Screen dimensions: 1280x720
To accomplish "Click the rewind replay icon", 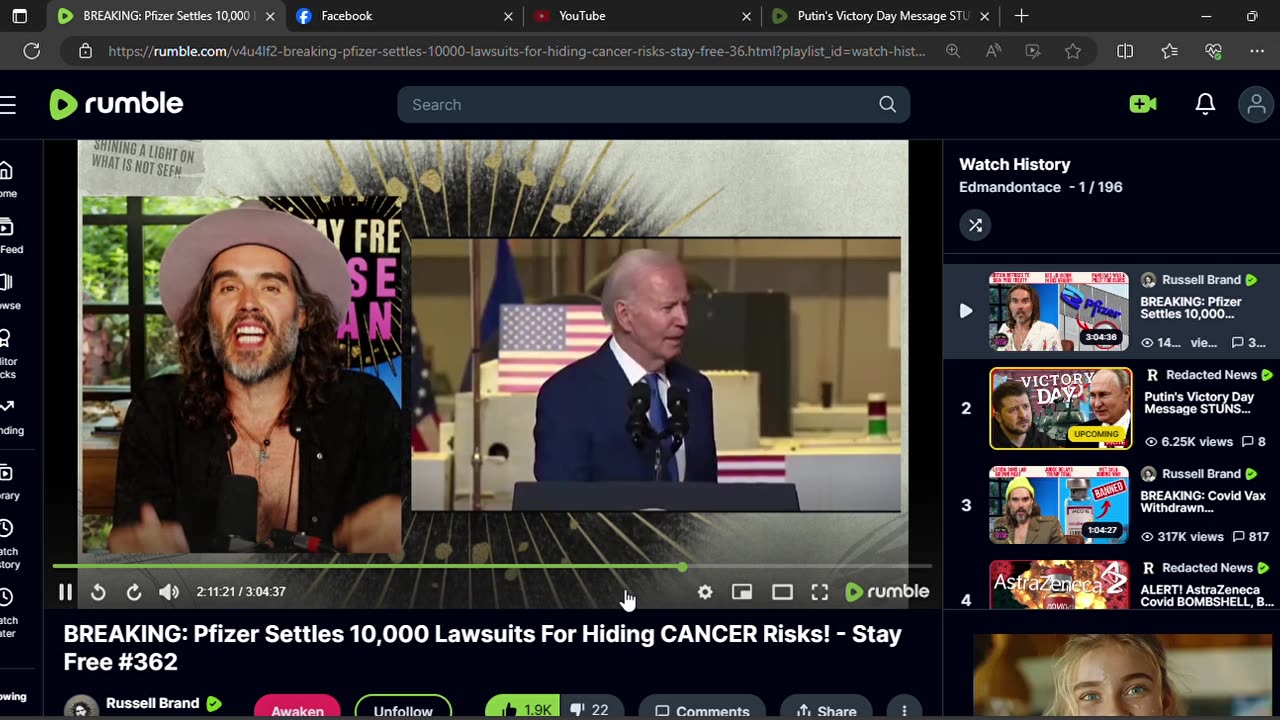I will 98,592.
